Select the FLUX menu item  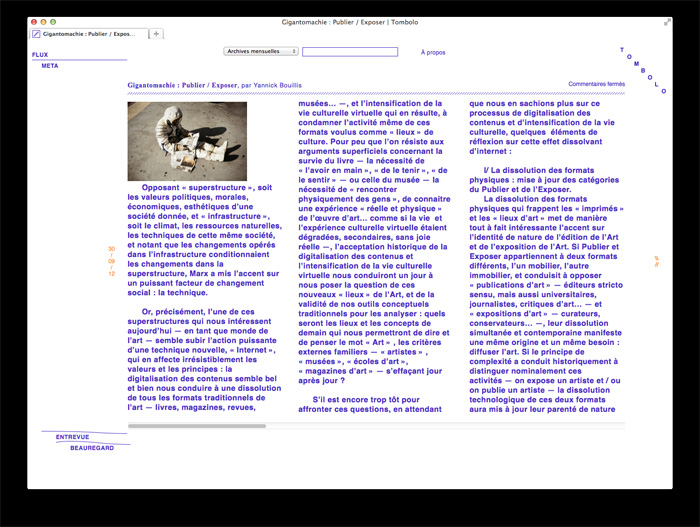(40, 54)
